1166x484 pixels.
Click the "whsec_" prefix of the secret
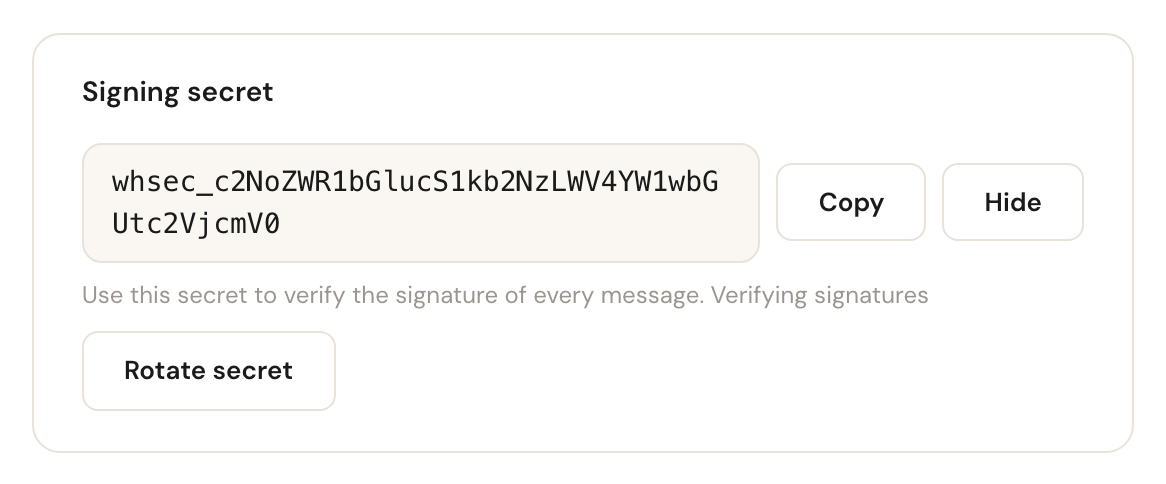[162, 183]
